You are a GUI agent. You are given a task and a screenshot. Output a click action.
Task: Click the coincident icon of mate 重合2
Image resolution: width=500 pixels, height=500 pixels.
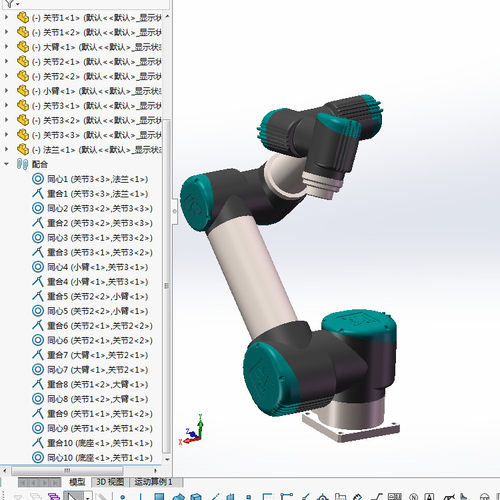(38, 223)
